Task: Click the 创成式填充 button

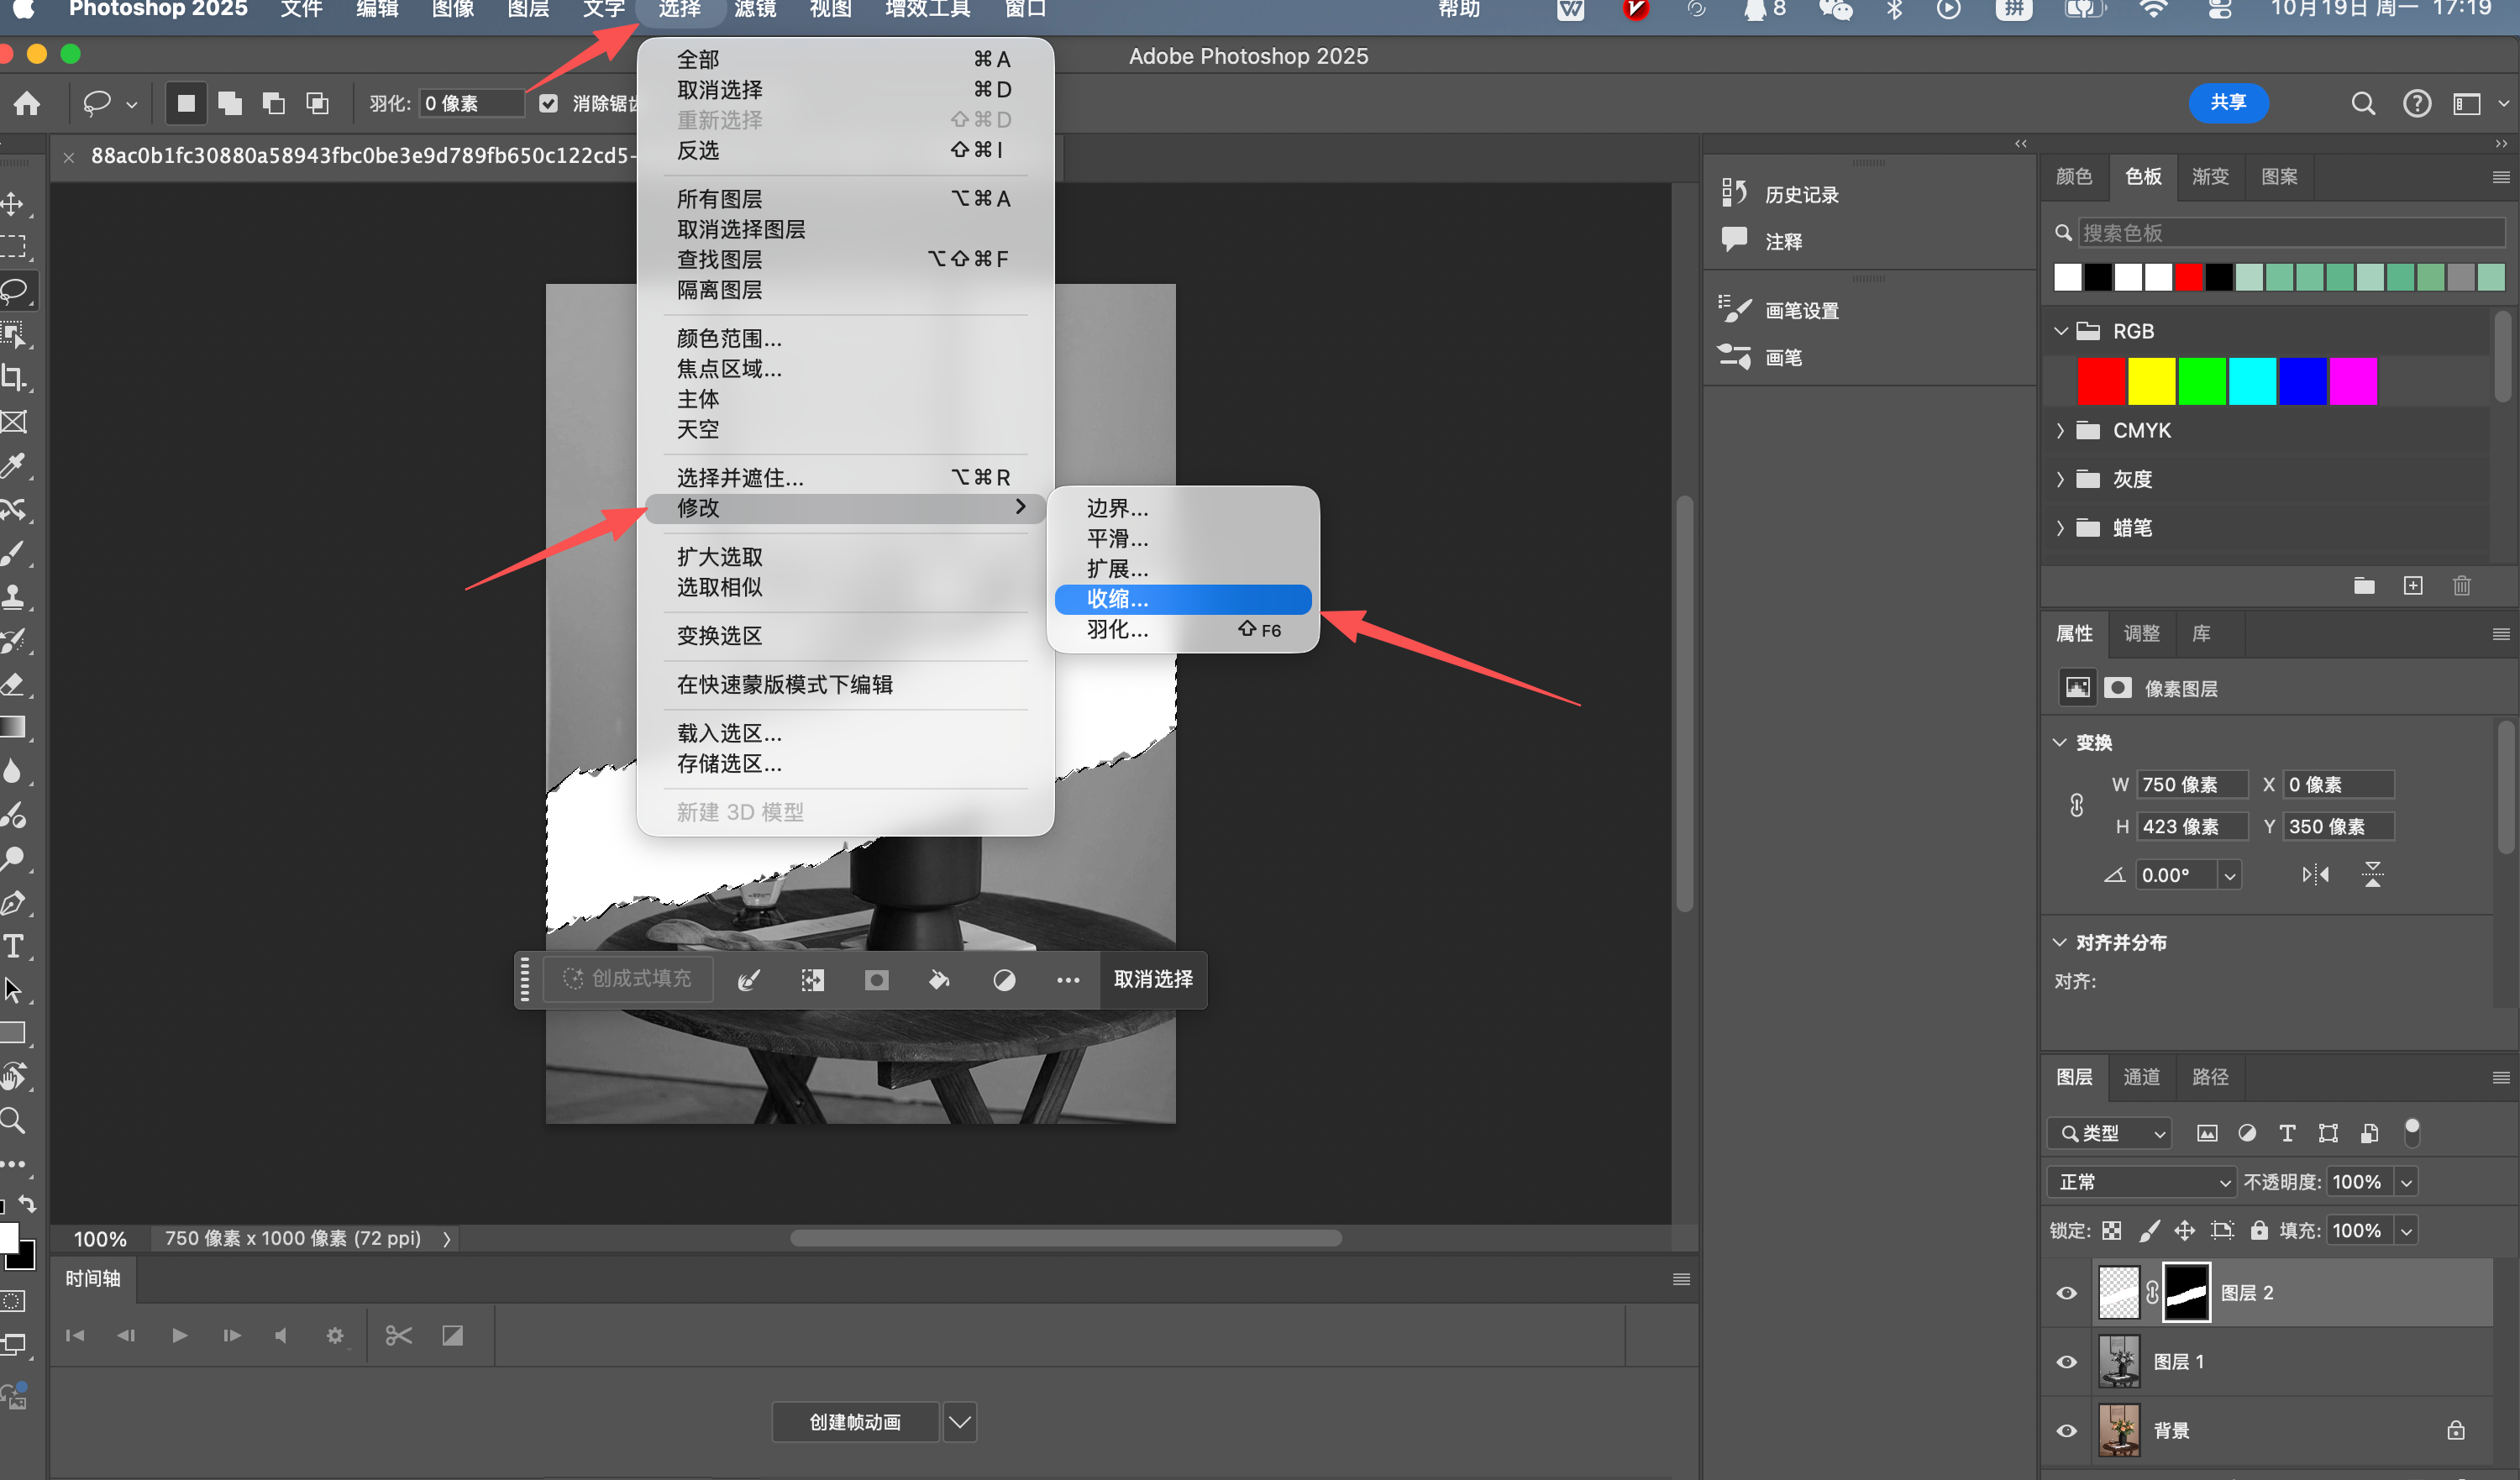Action: [628, 978]
